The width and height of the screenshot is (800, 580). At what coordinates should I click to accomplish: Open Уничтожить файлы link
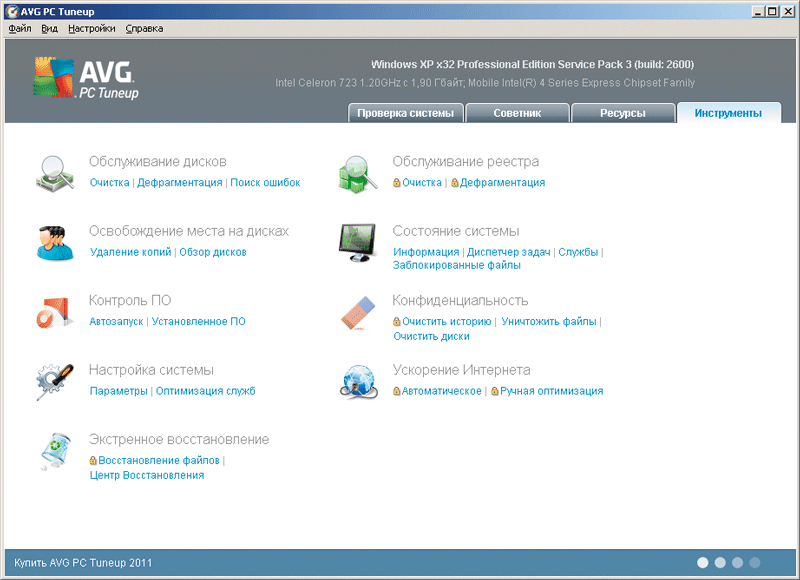pyautogui.click(x=549, y=321)
